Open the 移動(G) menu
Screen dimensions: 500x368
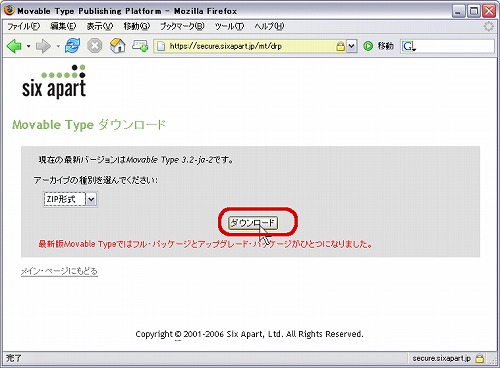[137, 26]
